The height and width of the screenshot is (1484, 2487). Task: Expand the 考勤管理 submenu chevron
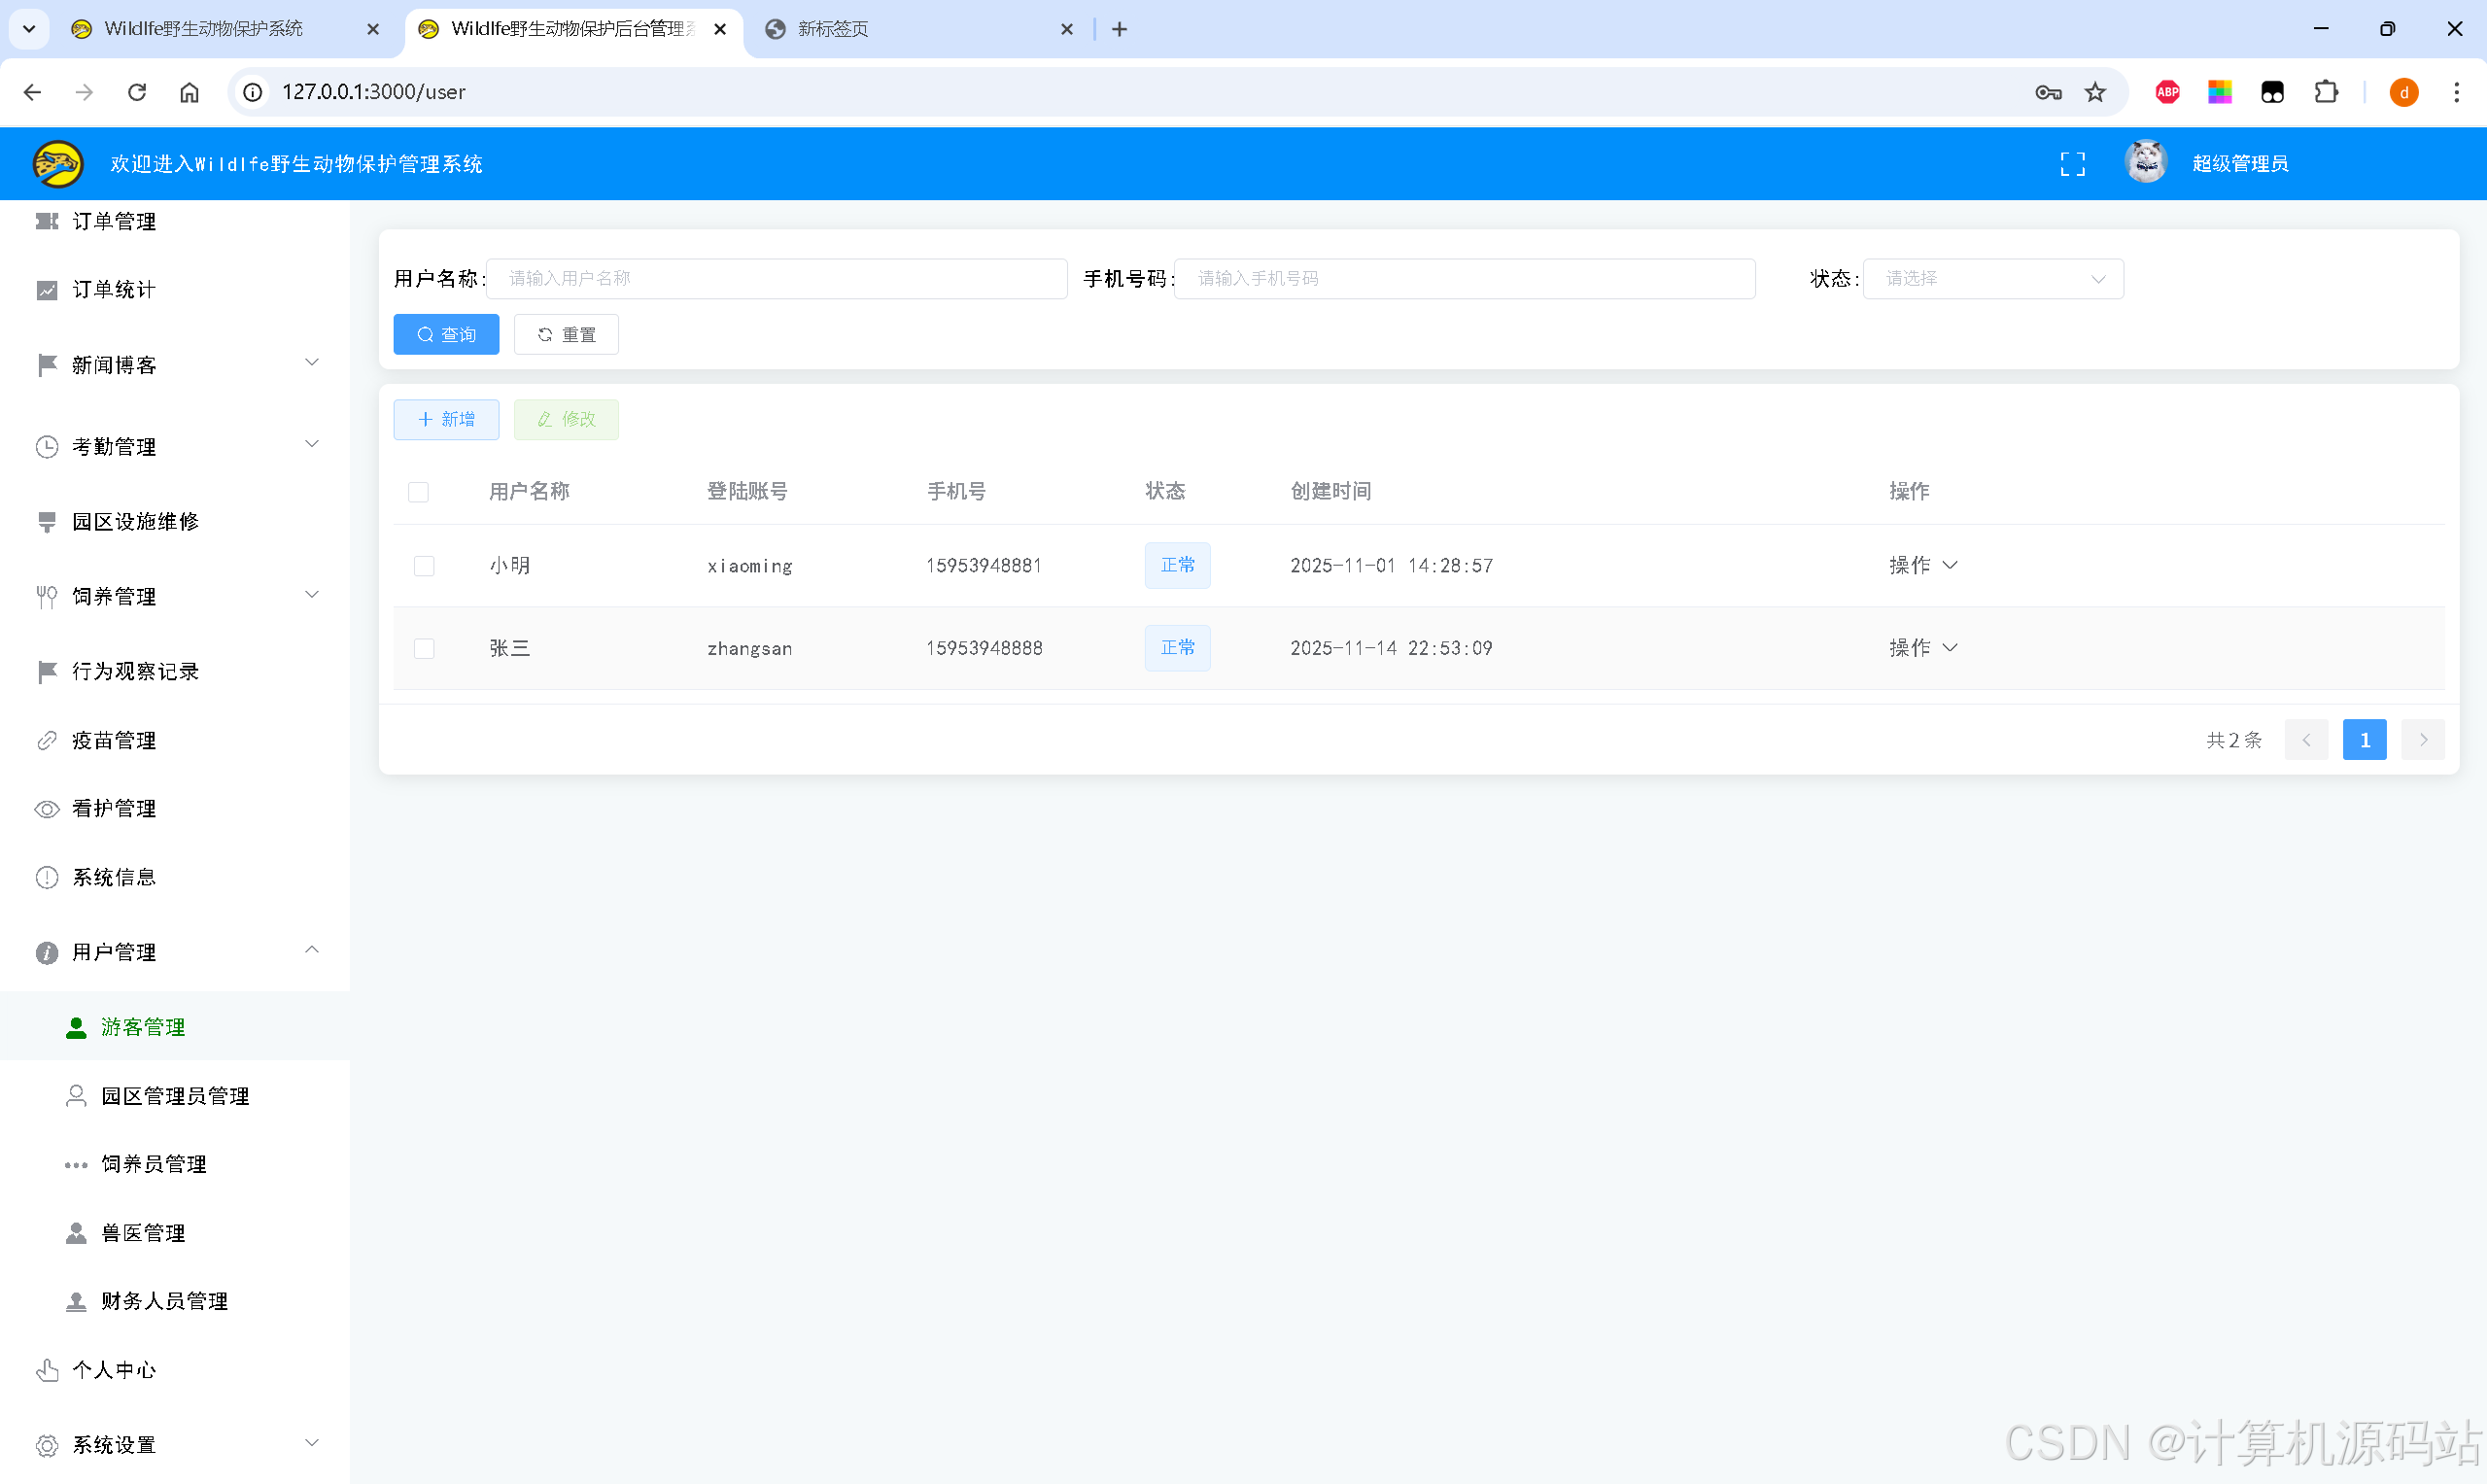[x=312, y=444]
